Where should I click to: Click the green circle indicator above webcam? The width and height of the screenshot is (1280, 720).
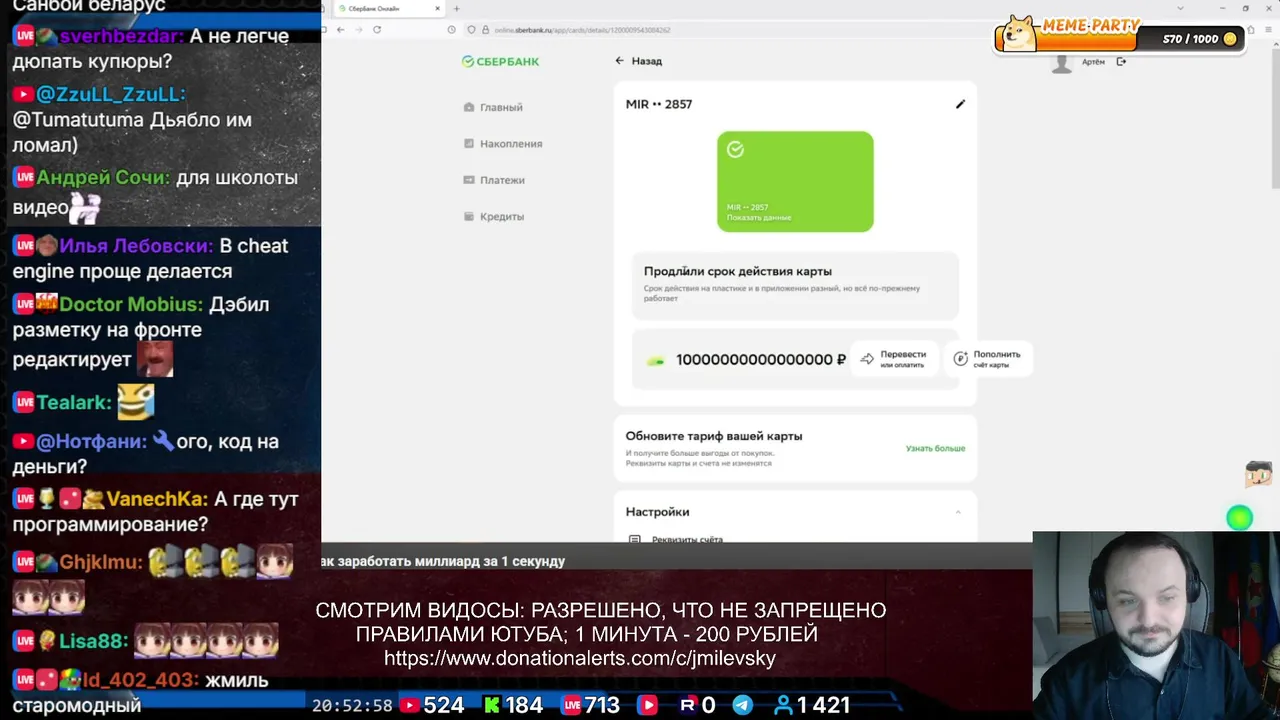(1239, 518)
